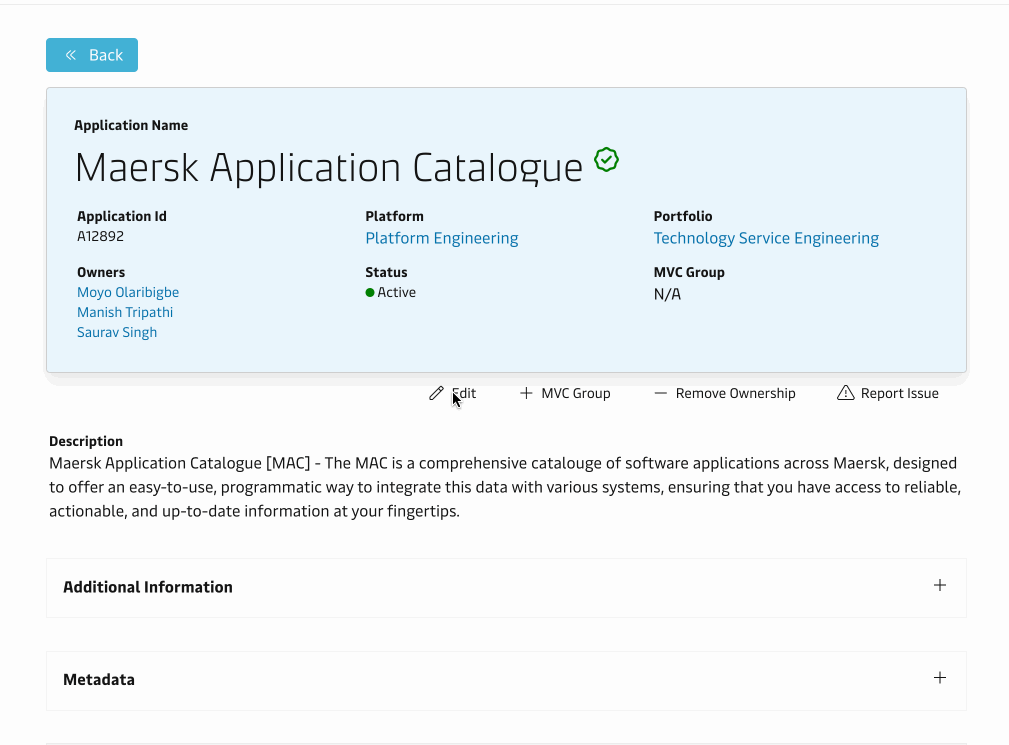Expand Additional Information with its plus icon

(940, 585)
